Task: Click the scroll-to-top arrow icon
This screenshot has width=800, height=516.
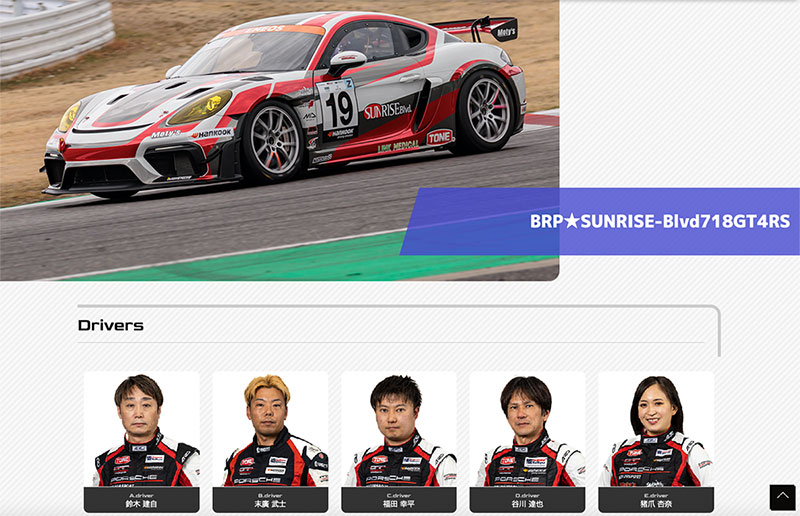Action: (x=782, y=497)
